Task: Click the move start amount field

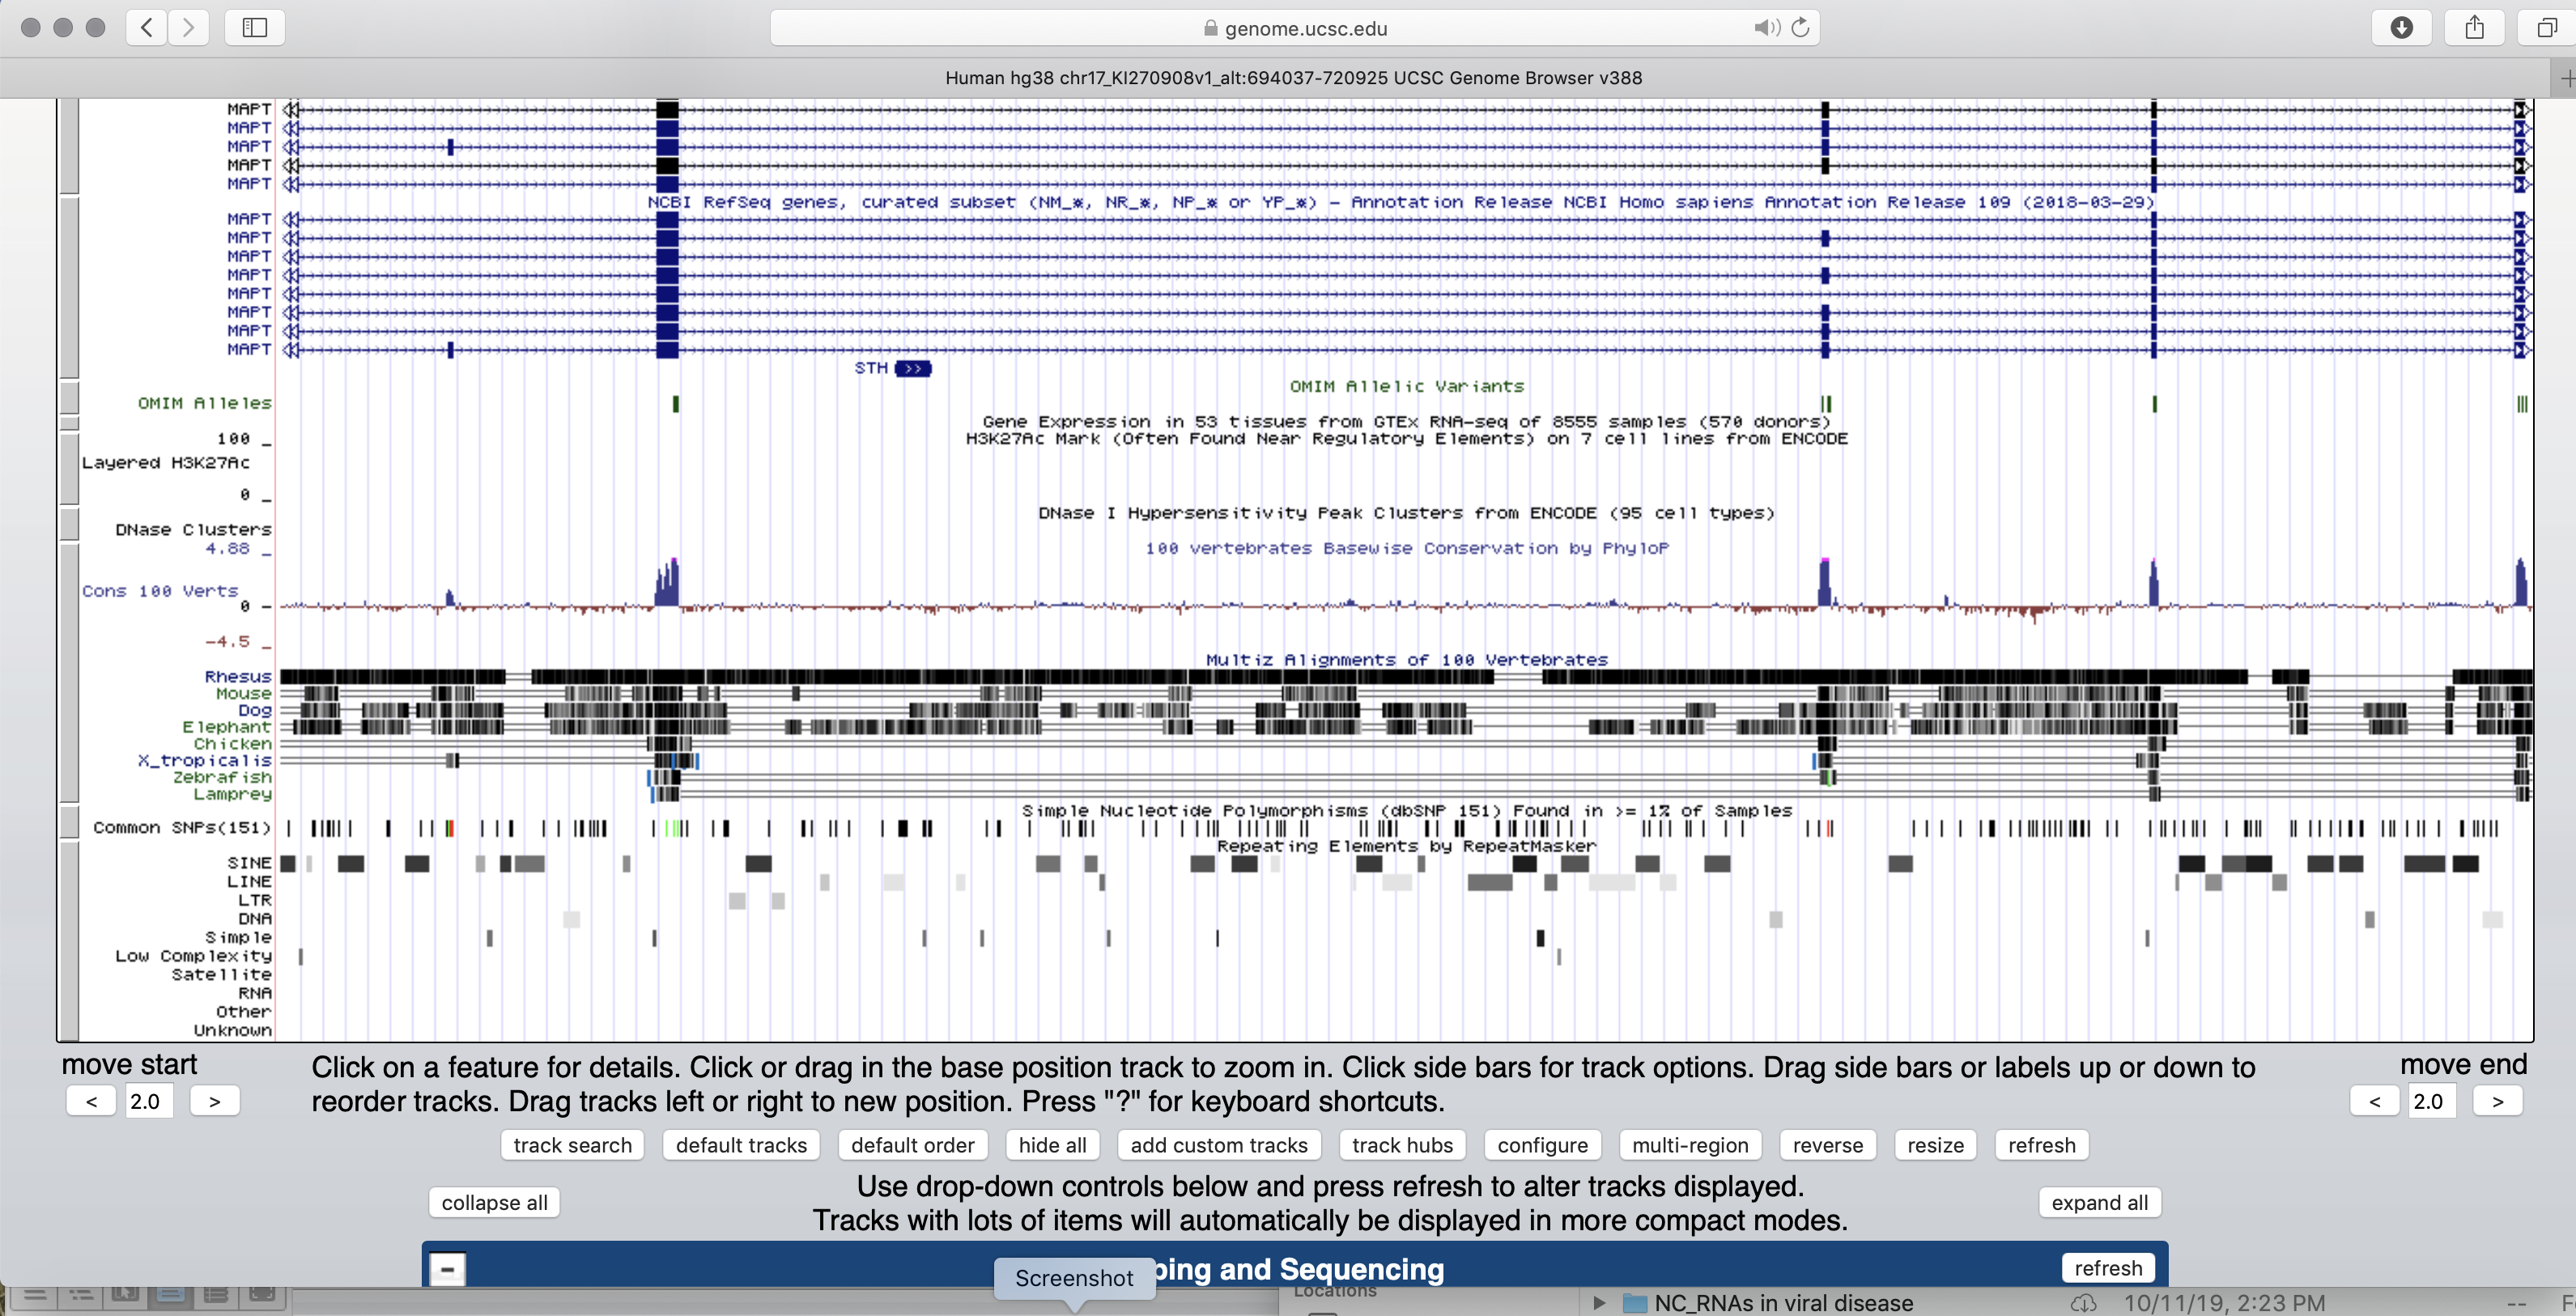Action: (148, 1101)
